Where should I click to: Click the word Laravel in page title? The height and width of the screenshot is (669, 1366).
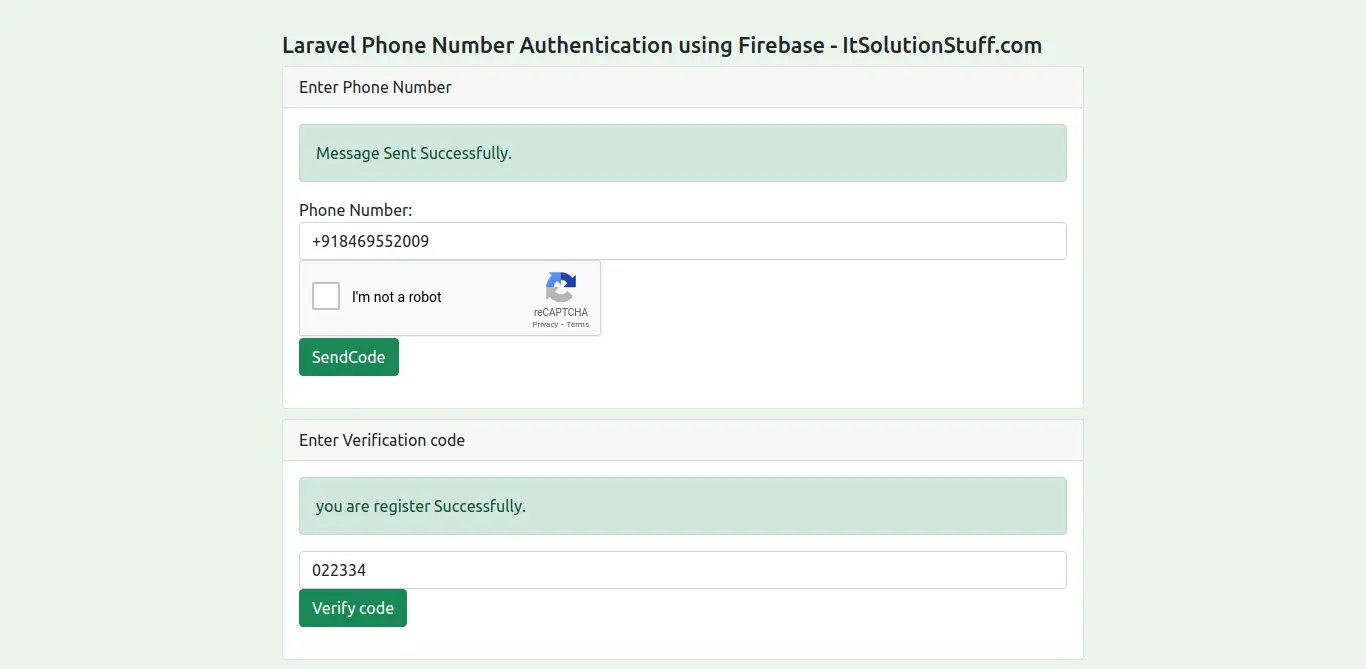pyautogui.click(x=319, y=45)
